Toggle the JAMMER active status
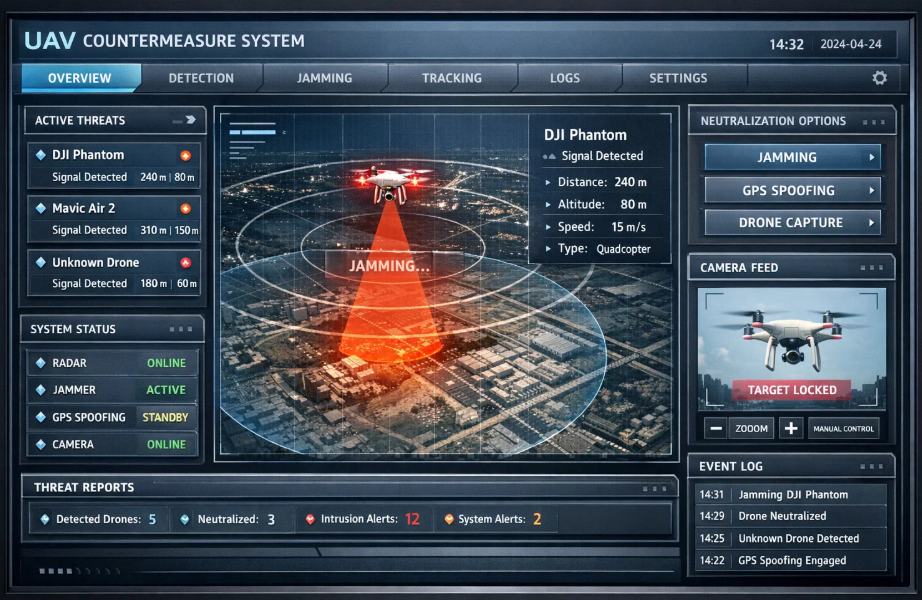Screen dimensions: 922x600 (x=166, y=390)
